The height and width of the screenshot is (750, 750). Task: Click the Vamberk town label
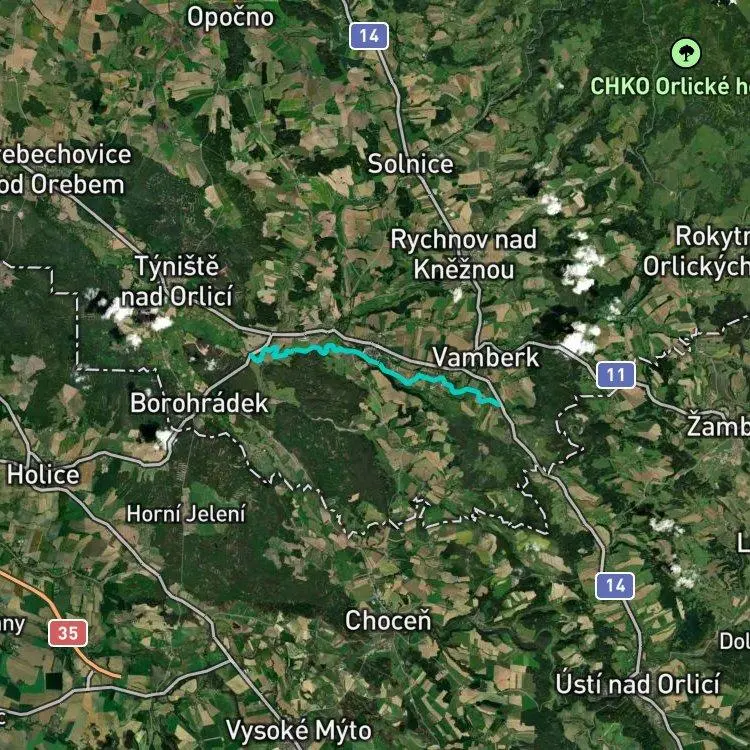[x=485, y=357]
